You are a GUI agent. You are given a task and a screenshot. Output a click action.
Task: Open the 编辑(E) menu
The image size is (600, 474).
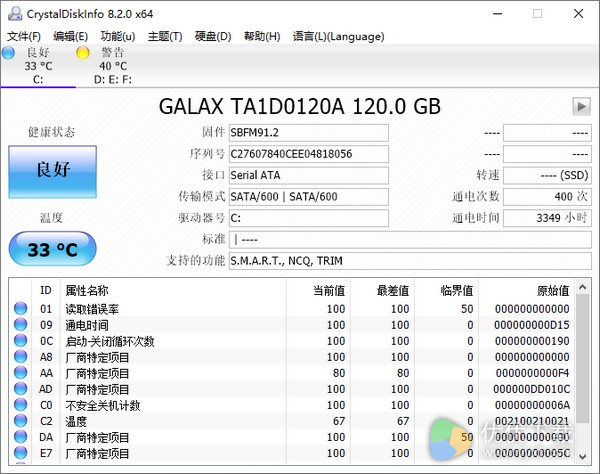click(70, 36)
